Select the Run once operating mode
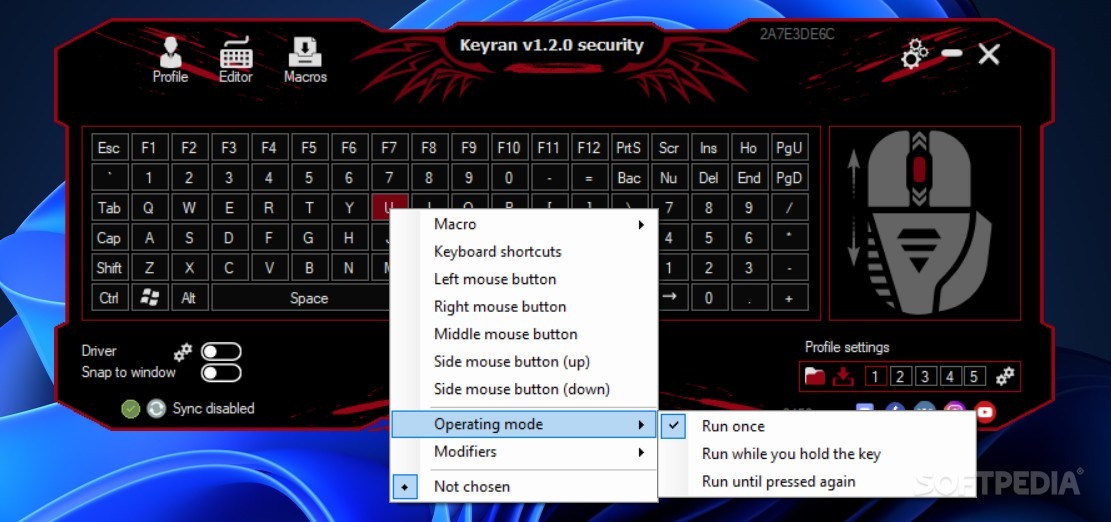Screen dimensions: 1111x522 816,426
